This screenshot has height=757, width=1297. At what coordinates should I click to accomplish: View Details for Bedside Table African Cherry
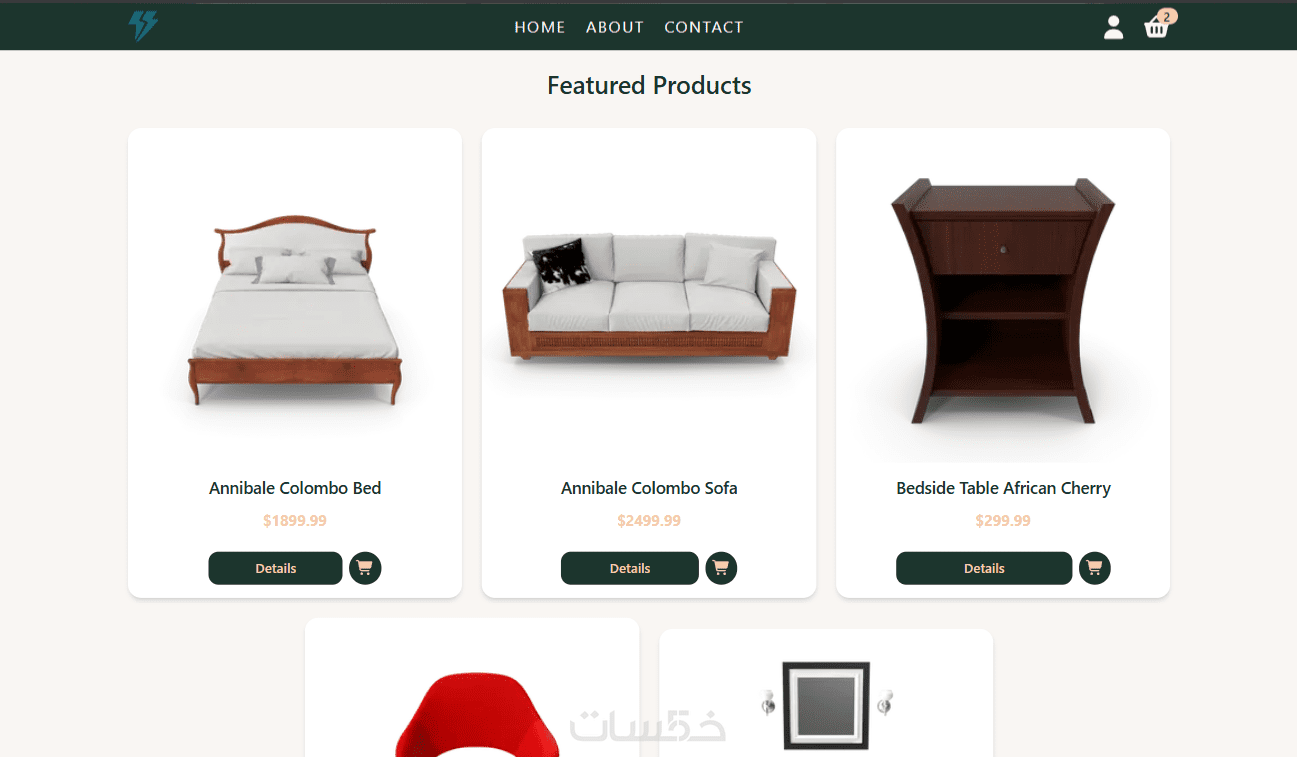pos(984,568)
